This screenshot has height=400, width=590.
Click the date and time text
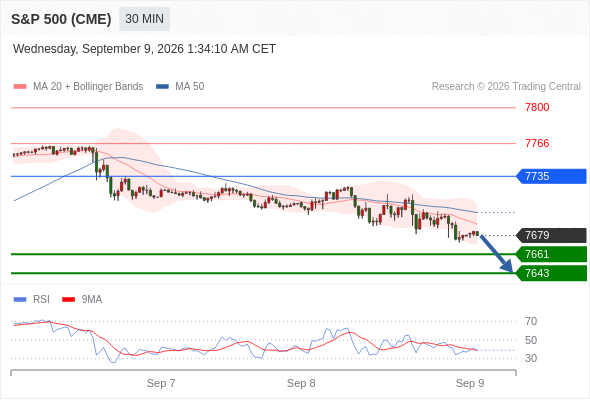pyautogui.click(x=144, y=49)
